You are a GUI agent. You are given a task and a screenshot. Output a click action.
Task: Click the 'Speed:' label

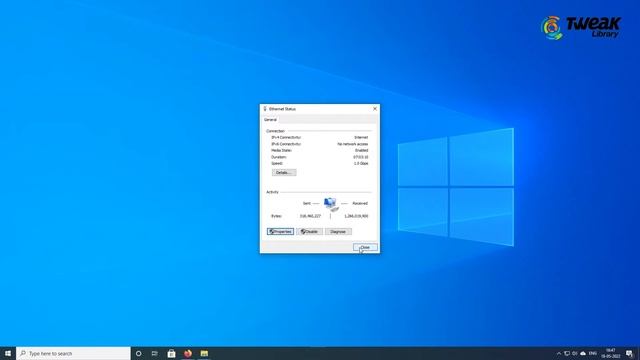click(x=277, y=163)
